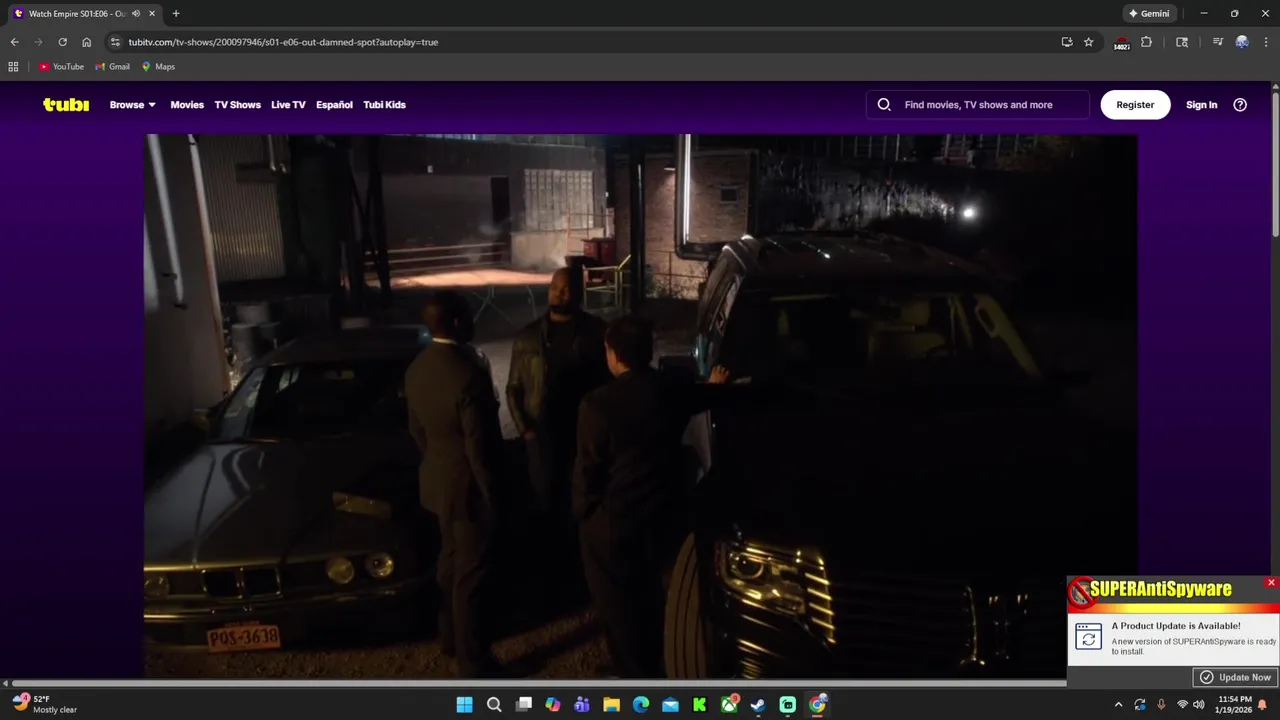Bookmark this page with the star icon

tap(1088, 42)
